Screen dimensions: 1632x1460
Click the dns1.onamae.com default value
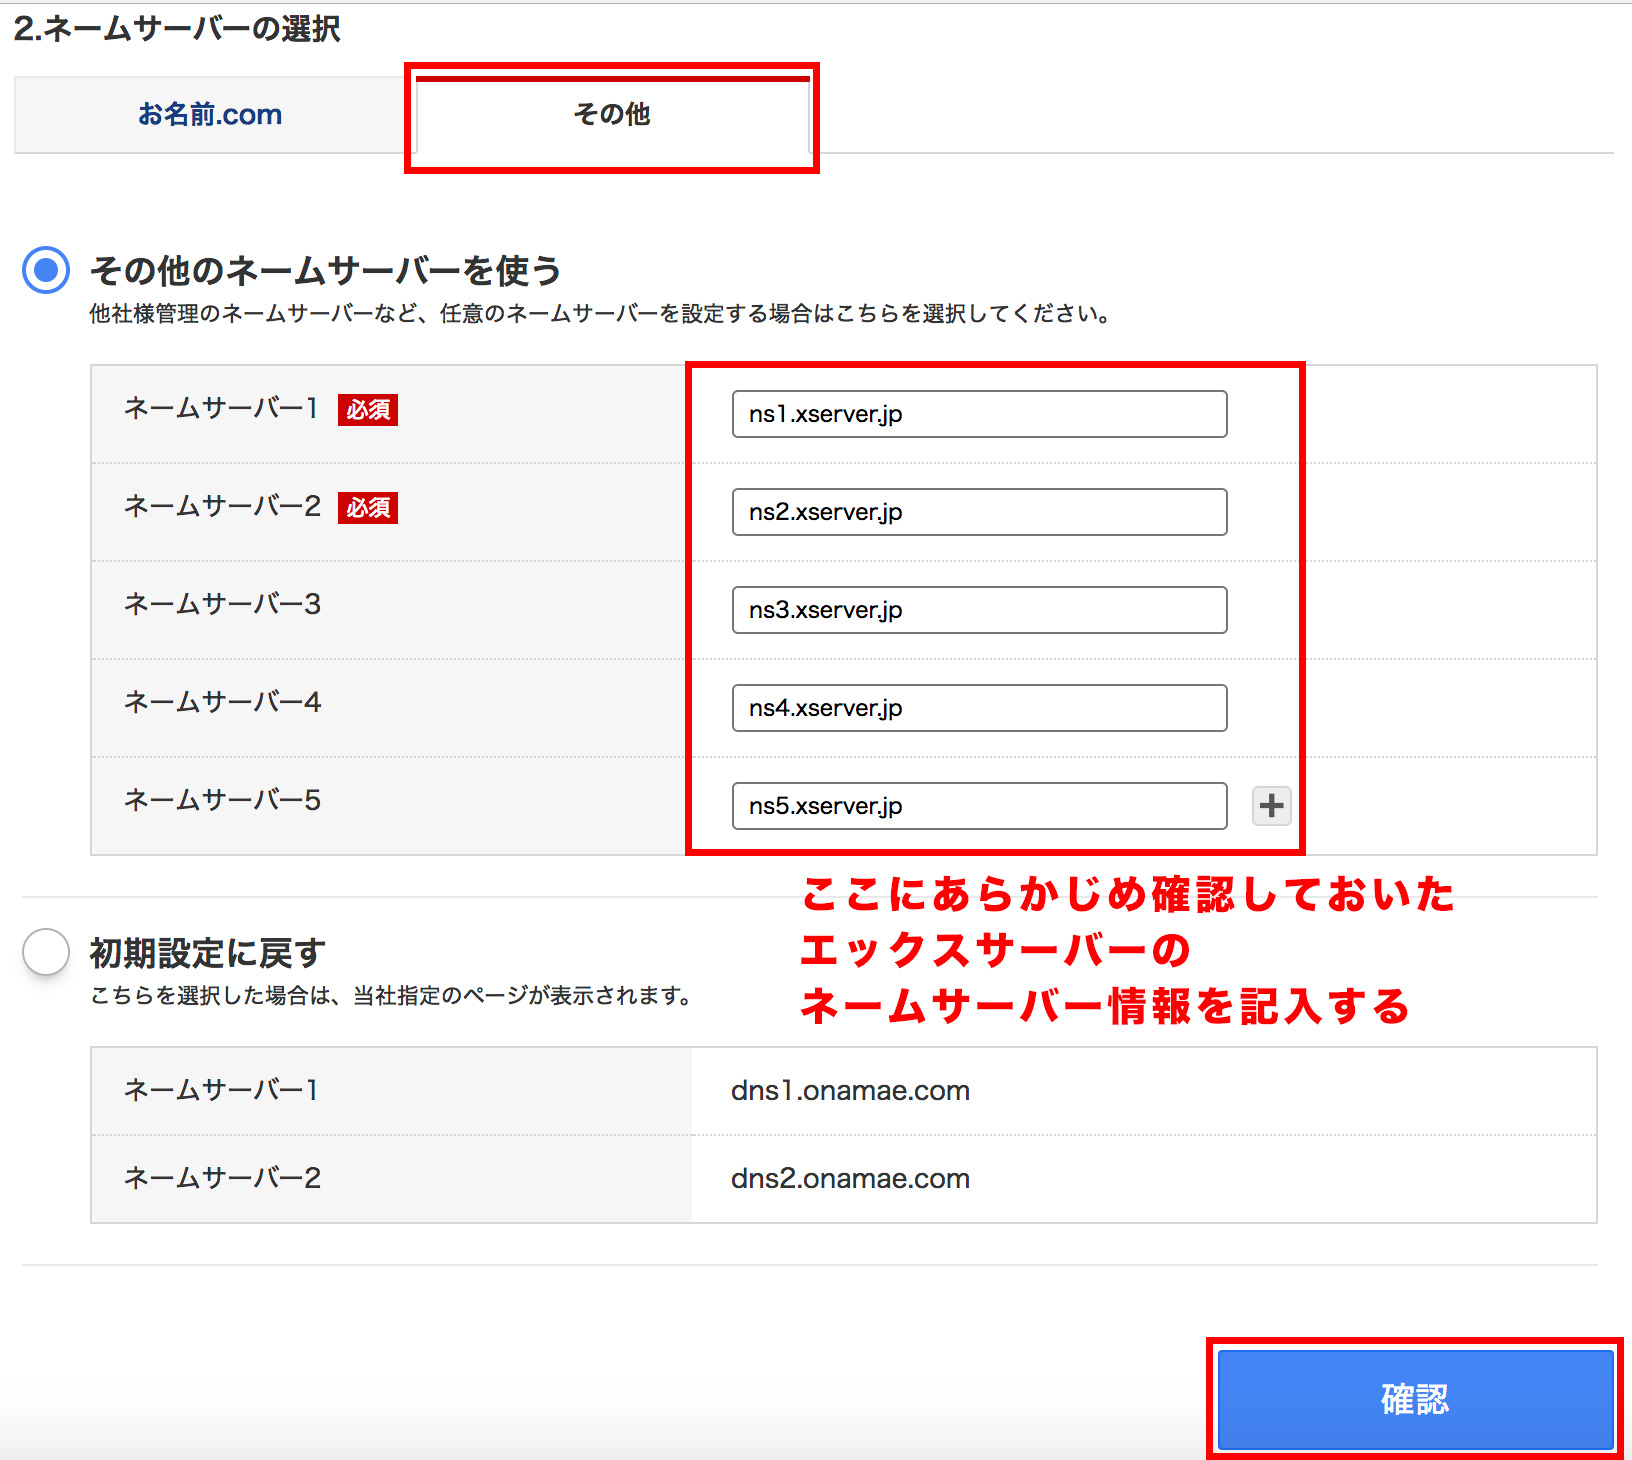pyautogui.click(x=850, y=1091)
